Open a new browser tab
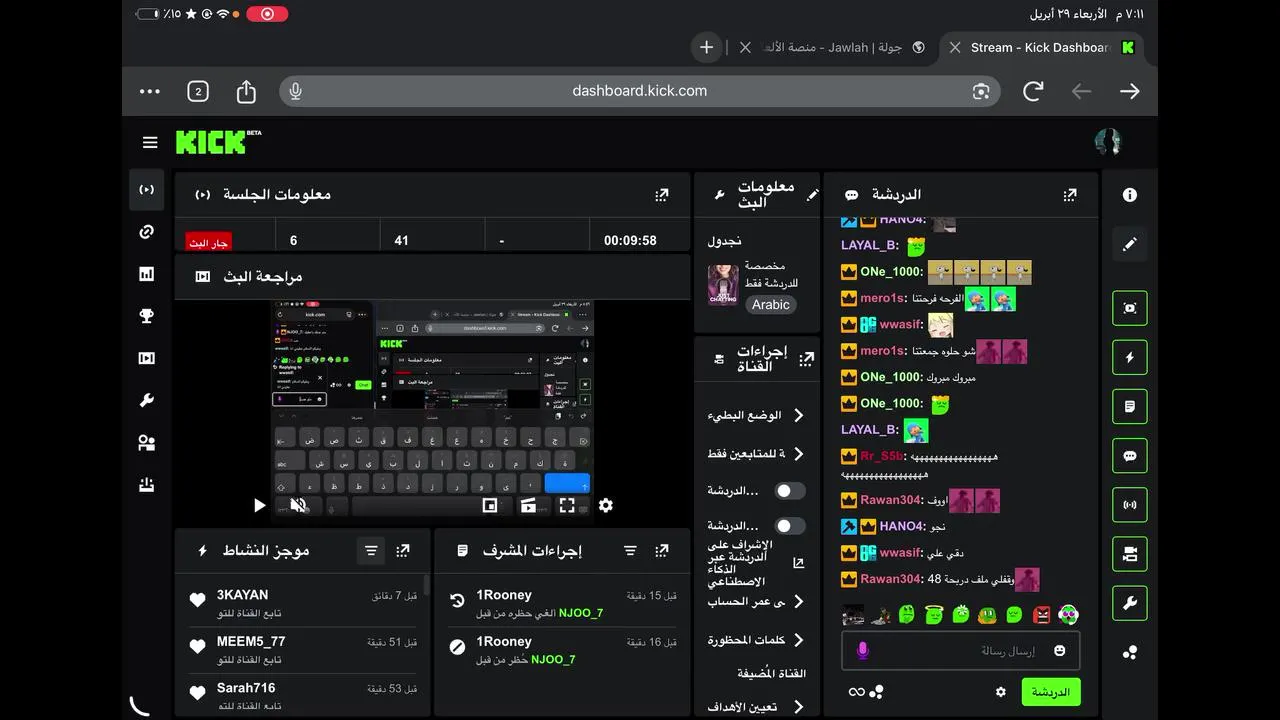 tap(706, 47)
